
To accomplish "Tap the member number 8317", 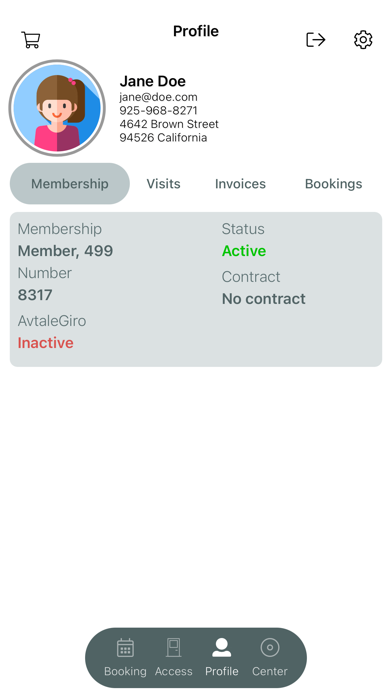I will [35, 295].
